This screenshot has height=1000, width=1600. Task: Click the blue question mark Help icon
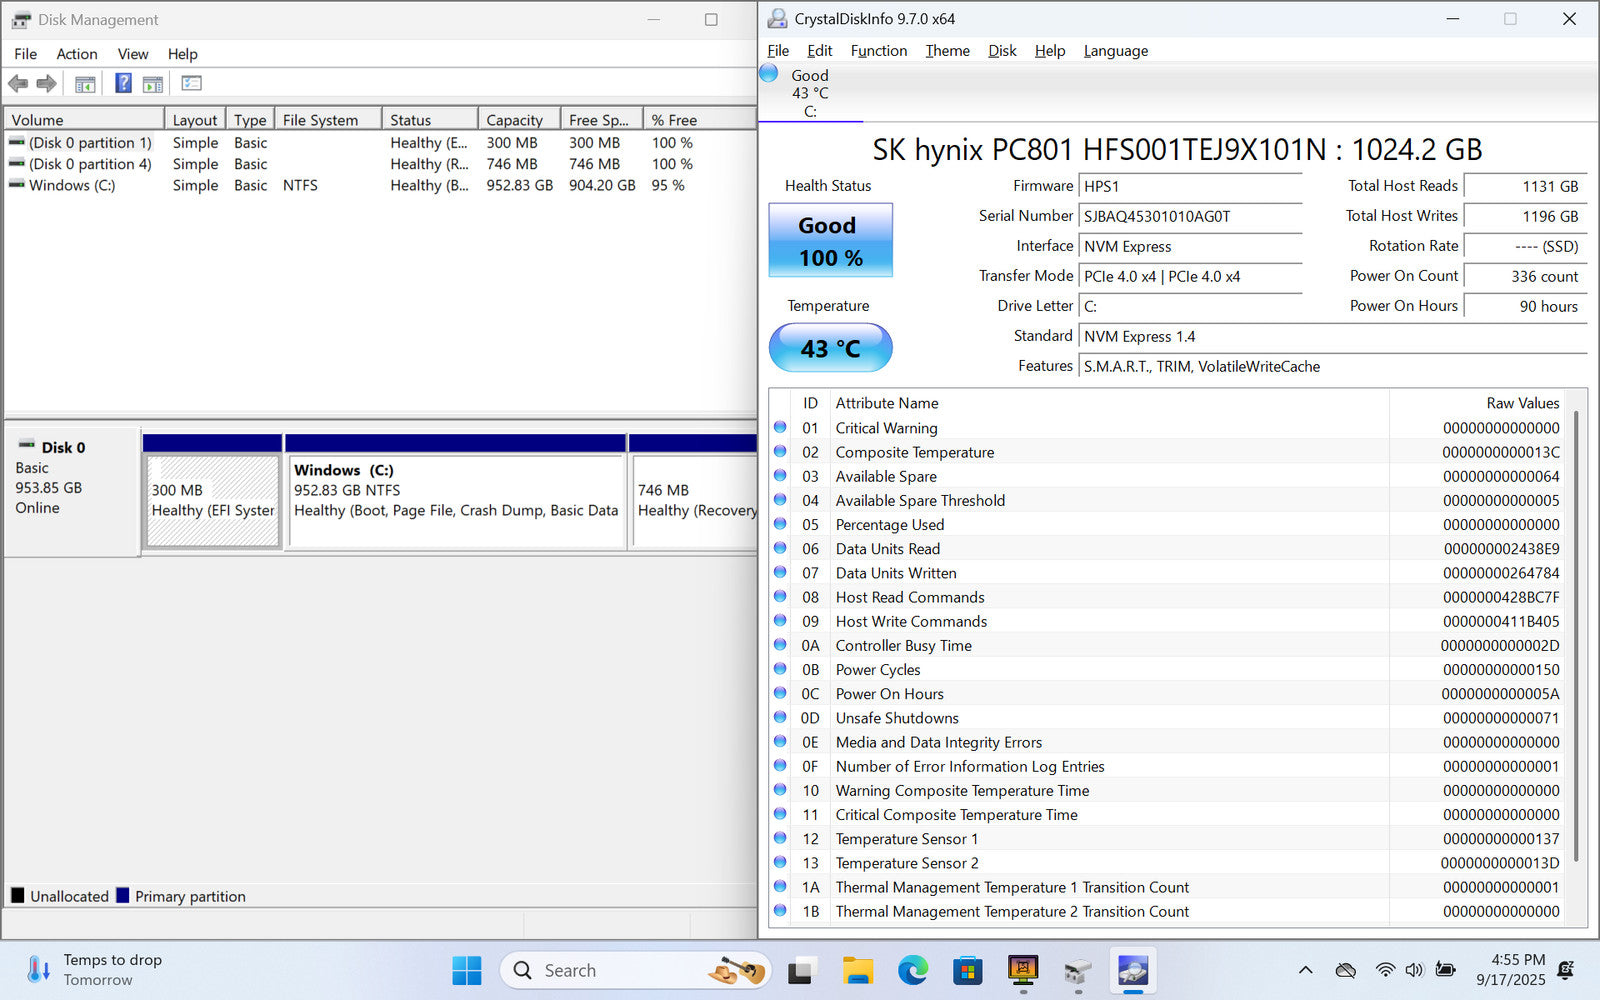(123, 84)
